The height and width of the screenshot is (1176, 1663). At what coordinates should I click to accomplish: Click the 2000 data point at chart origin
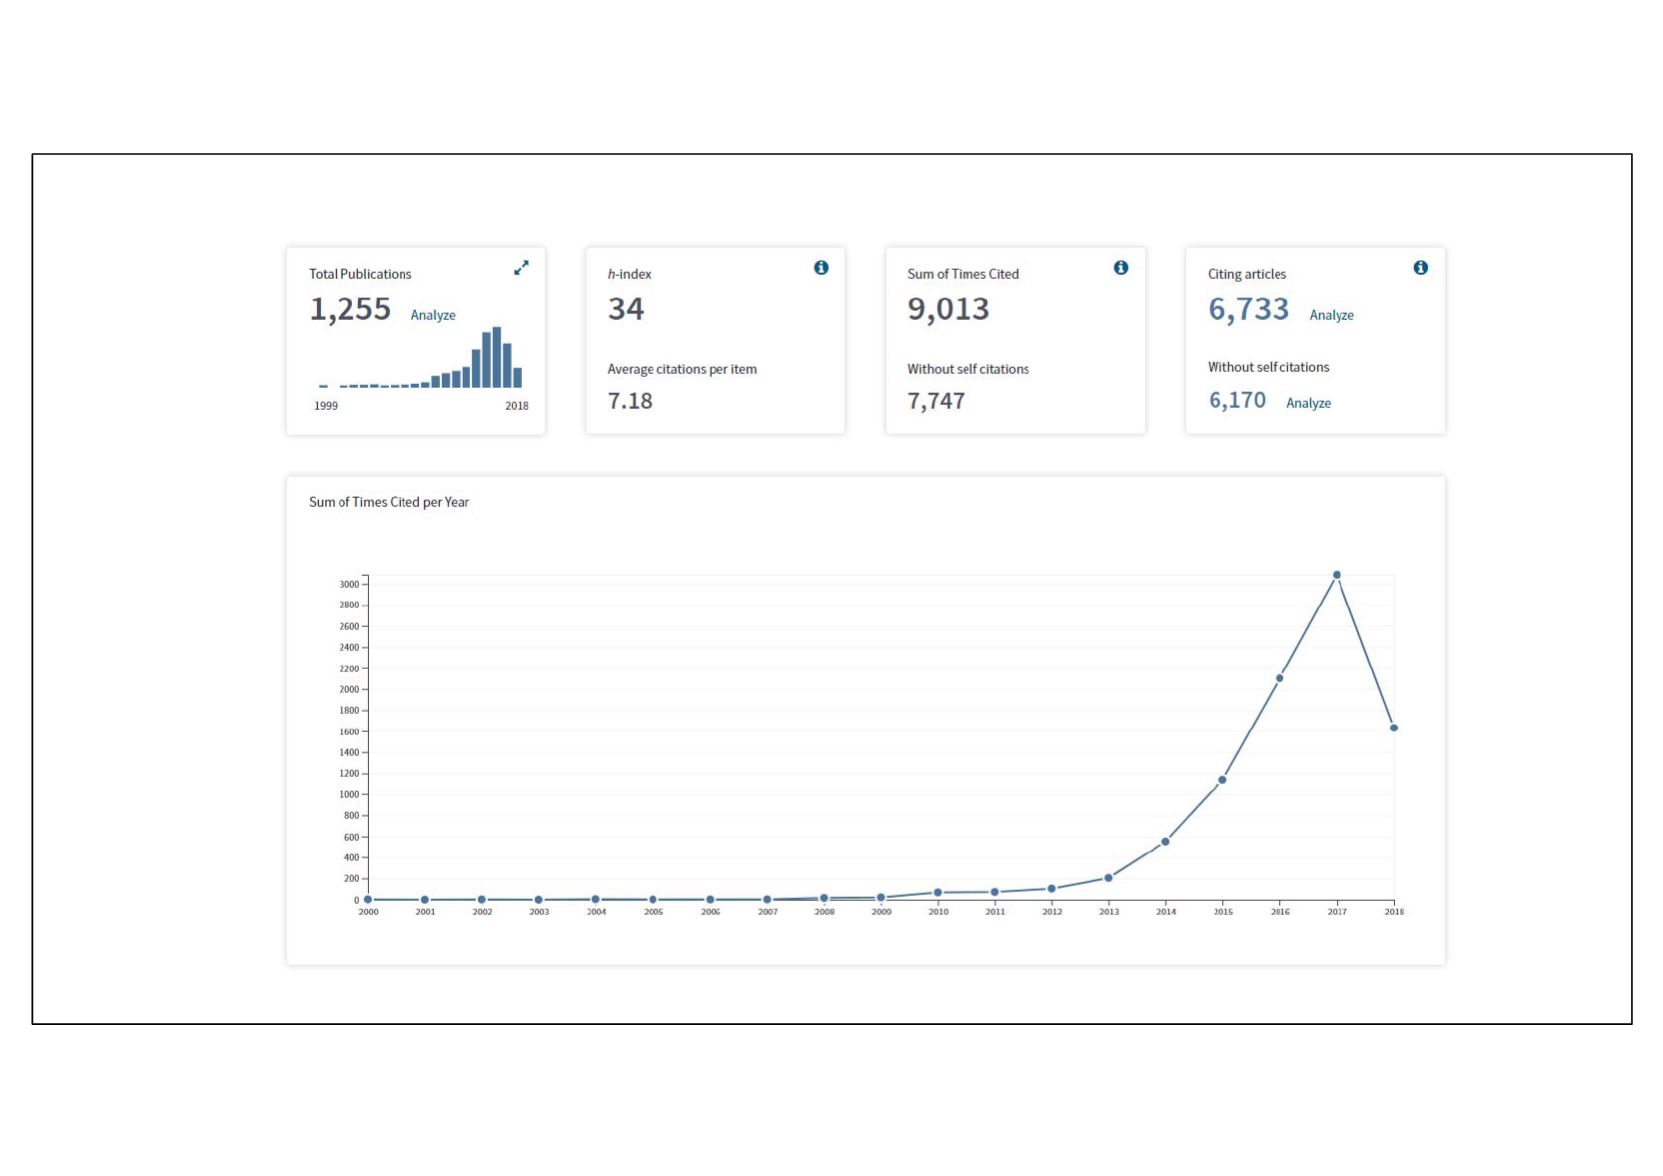pos(368,900)
